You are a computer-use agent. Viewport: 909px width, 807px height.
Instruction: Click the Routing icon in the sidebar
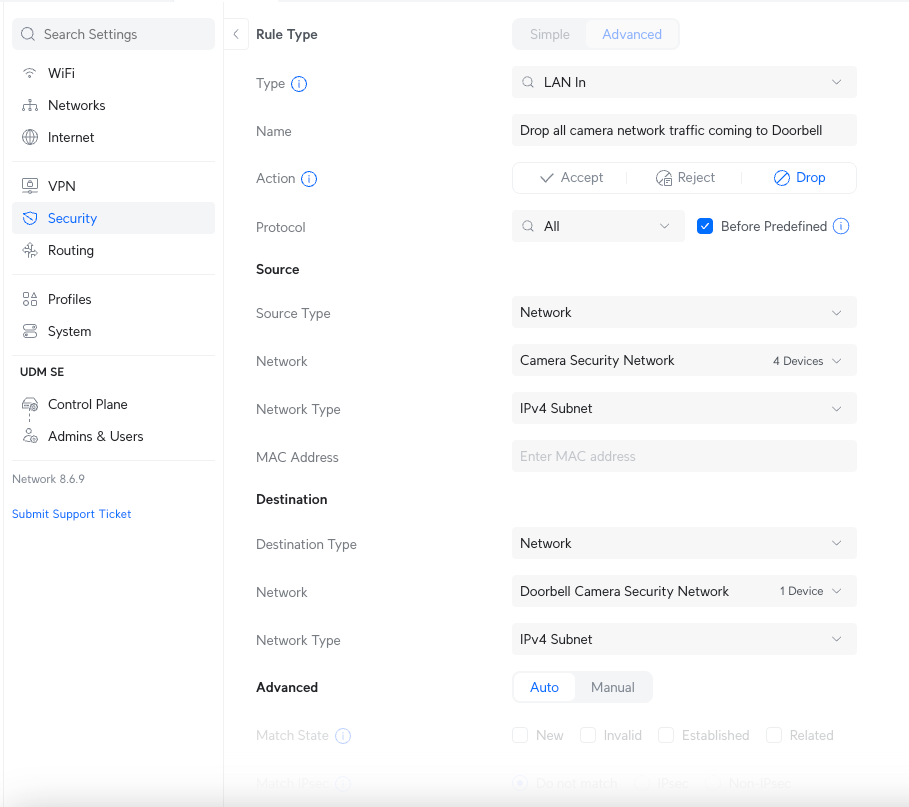coord(30,250)
